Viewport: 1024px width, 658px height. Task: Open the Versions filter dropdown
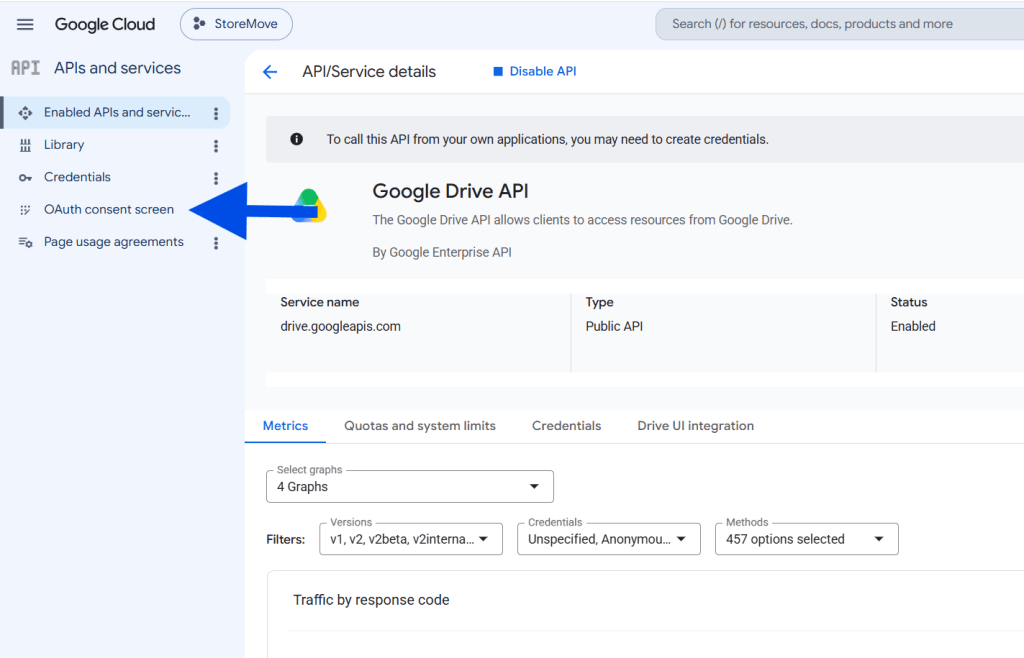pos(411,539)
